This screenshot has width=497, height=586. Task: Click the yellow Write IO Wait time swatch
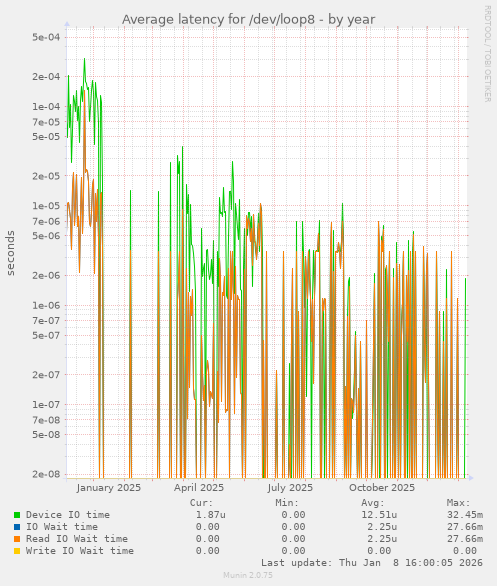[17, 551]
